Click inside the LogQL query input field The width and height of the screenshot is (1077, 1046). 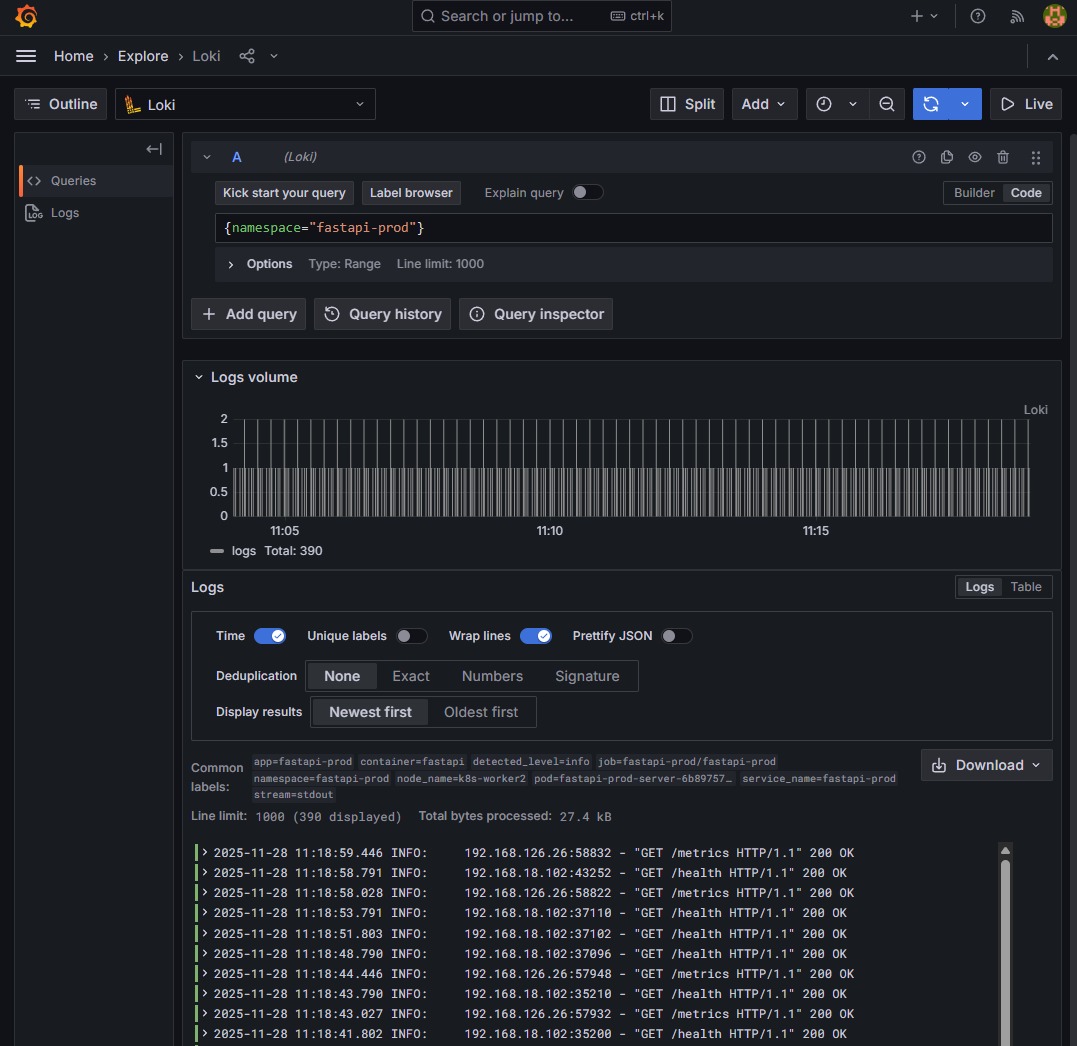click(x=630, y=227)
